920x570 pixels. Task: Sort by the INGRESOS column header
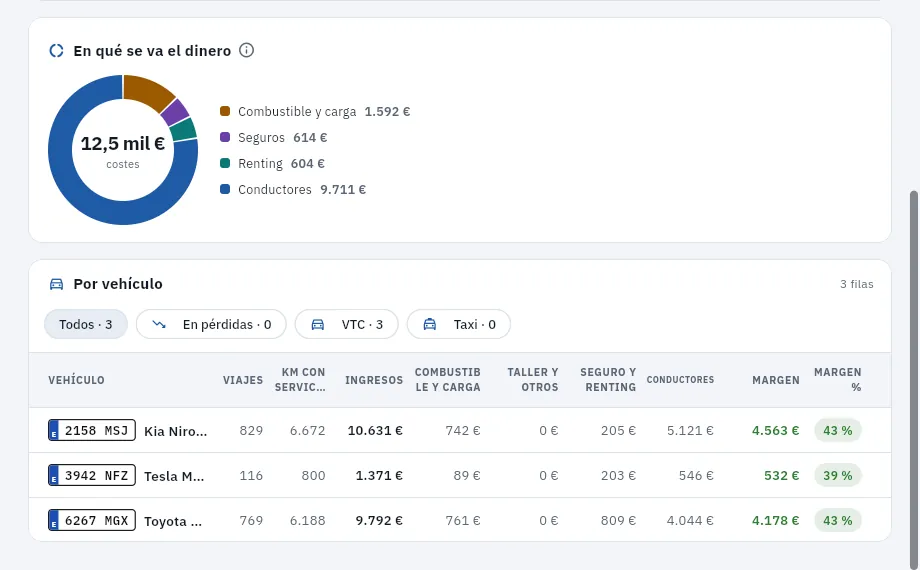pyautogui.click(x=374, y=380)
